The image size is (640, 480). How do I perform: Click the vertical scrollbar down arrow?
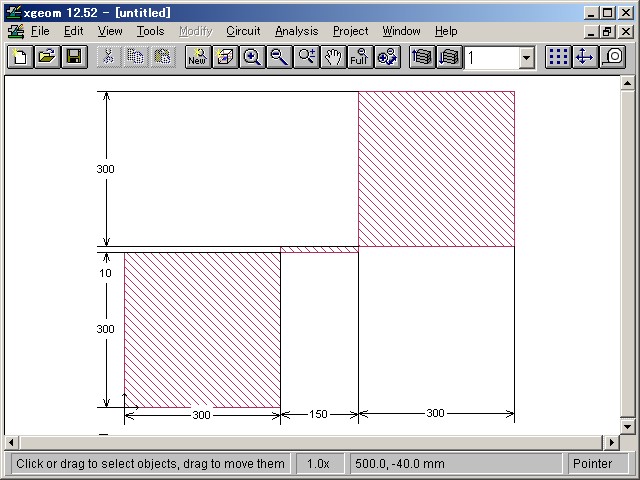tap(627, 427)
